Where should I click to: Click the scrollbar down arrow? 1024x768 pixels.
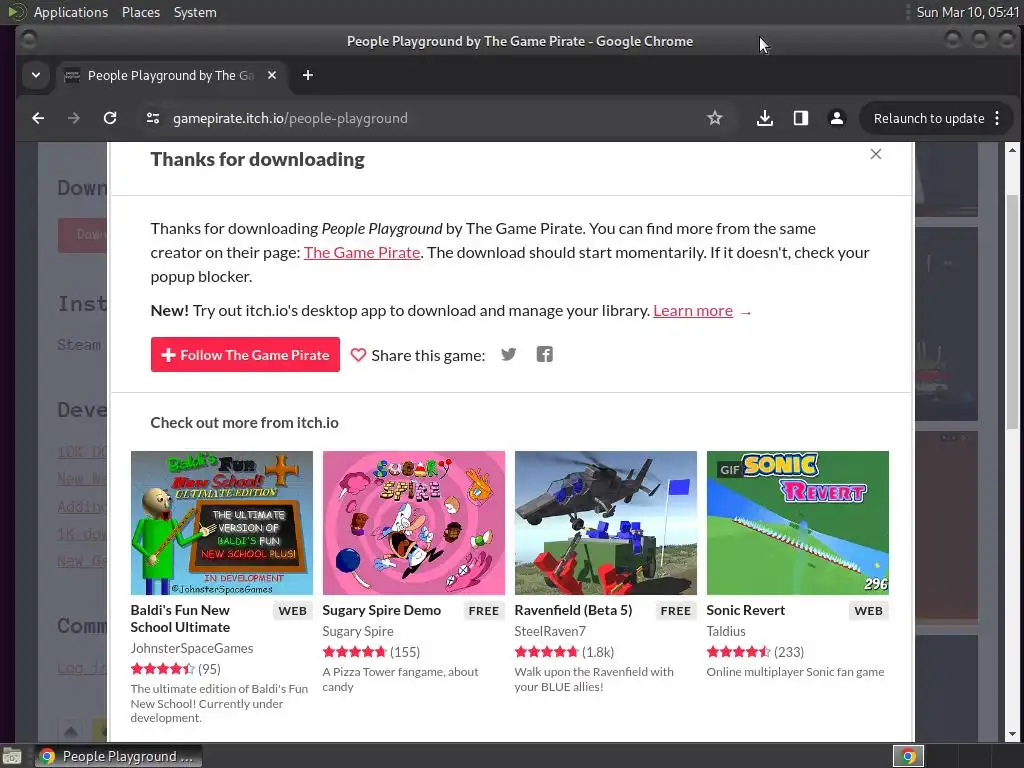pos(1012,734)
